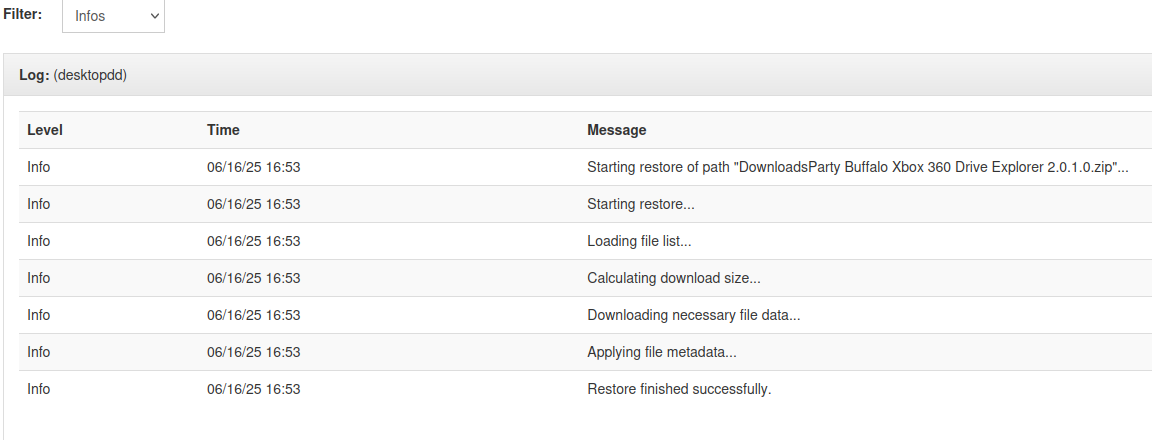1152x440 pixels.
Task: Select the "Applying file metadata..." message
Action: 662,352
